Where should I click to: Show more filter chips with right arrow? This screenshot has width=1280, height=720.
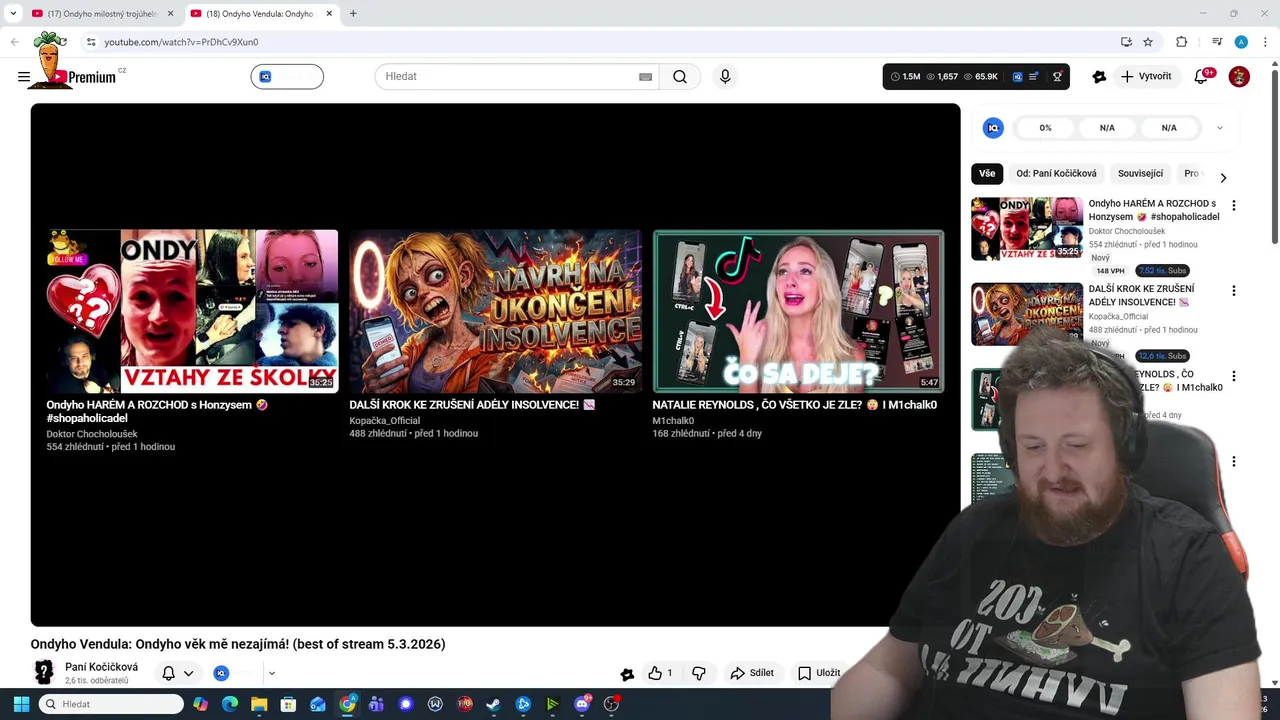(x=1222, y=178)
